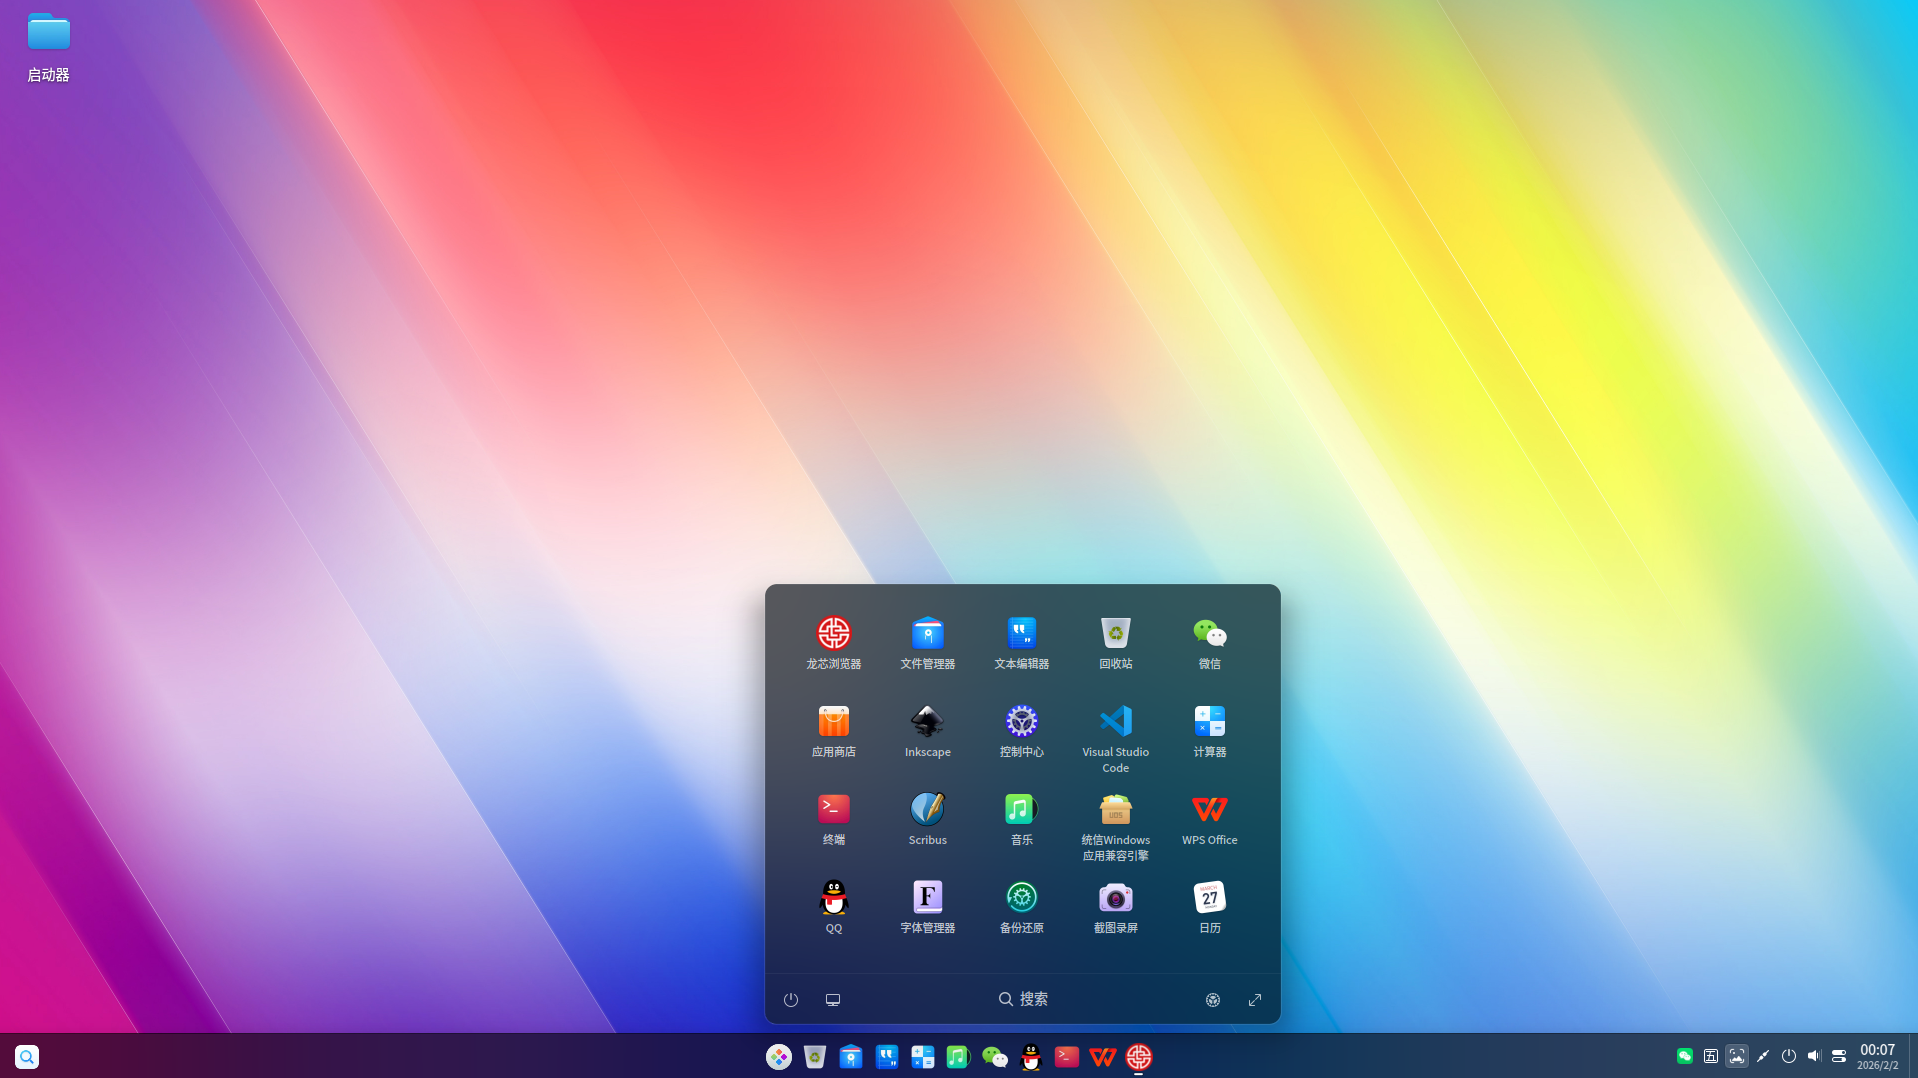1918x1078 pixels.
Task: Launch the 截图录屏 screenshot tool
Action: click(x=1115, y=895)
